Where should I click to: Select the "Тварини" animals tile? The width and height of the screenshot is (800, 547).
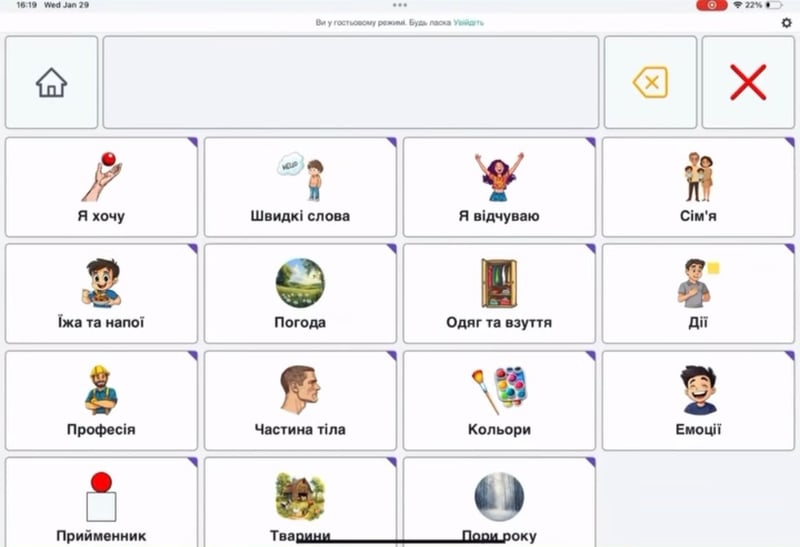300,500
